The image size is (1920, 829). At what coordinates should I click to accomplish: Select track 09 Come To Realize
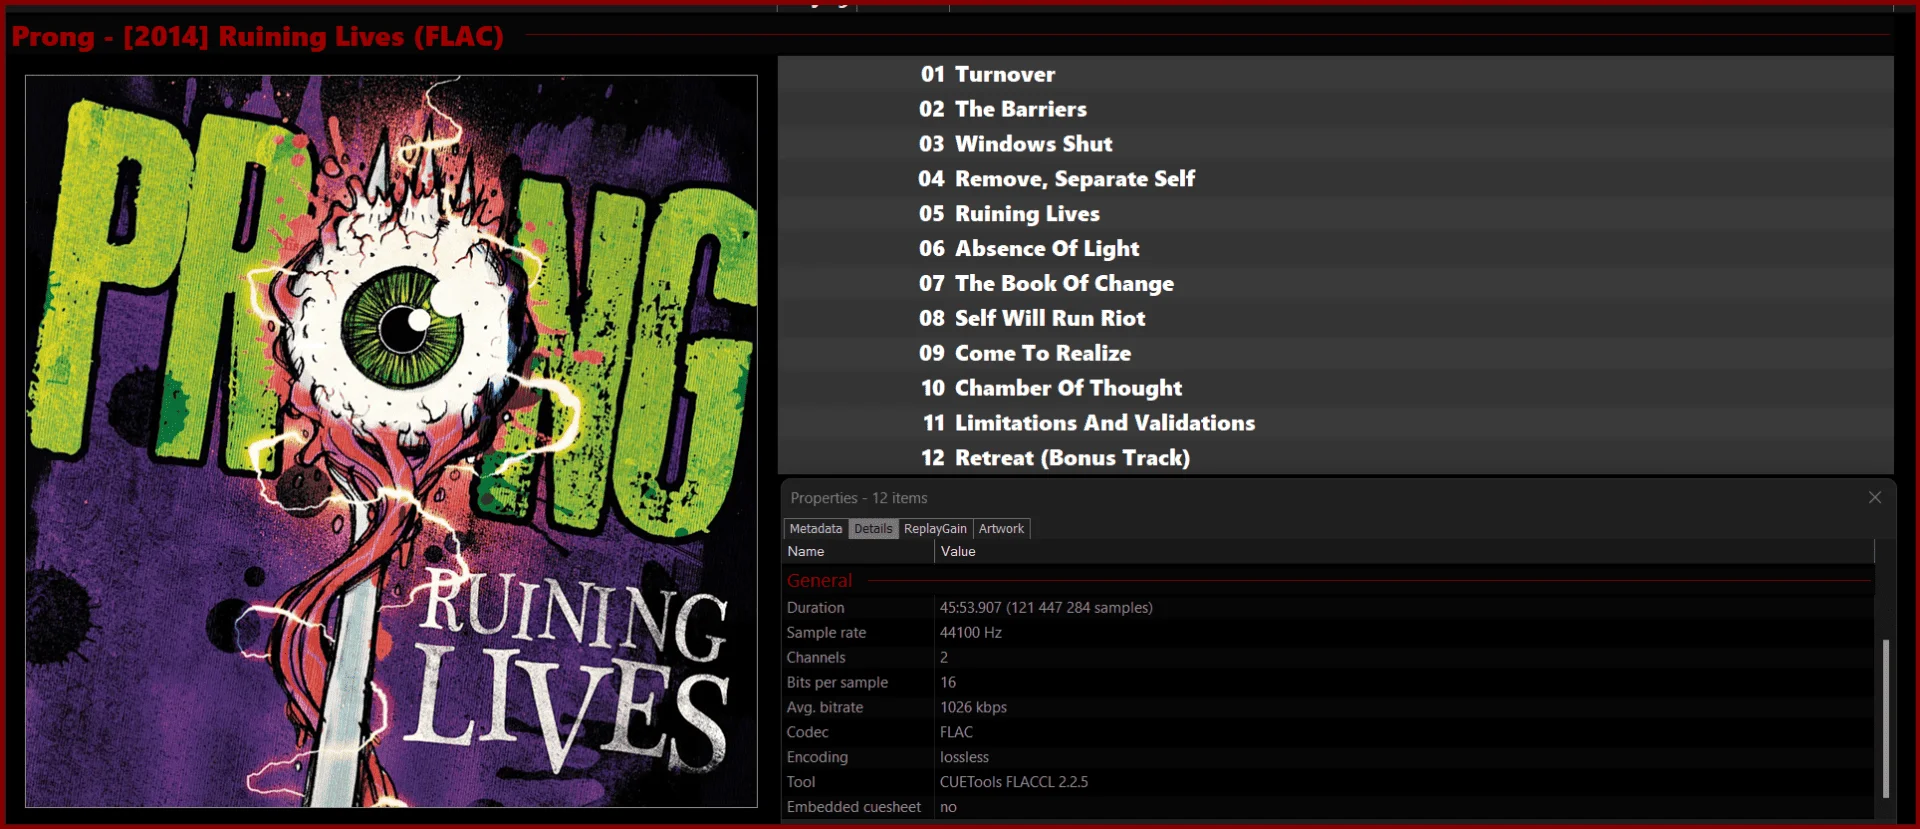click(1336, 353)
